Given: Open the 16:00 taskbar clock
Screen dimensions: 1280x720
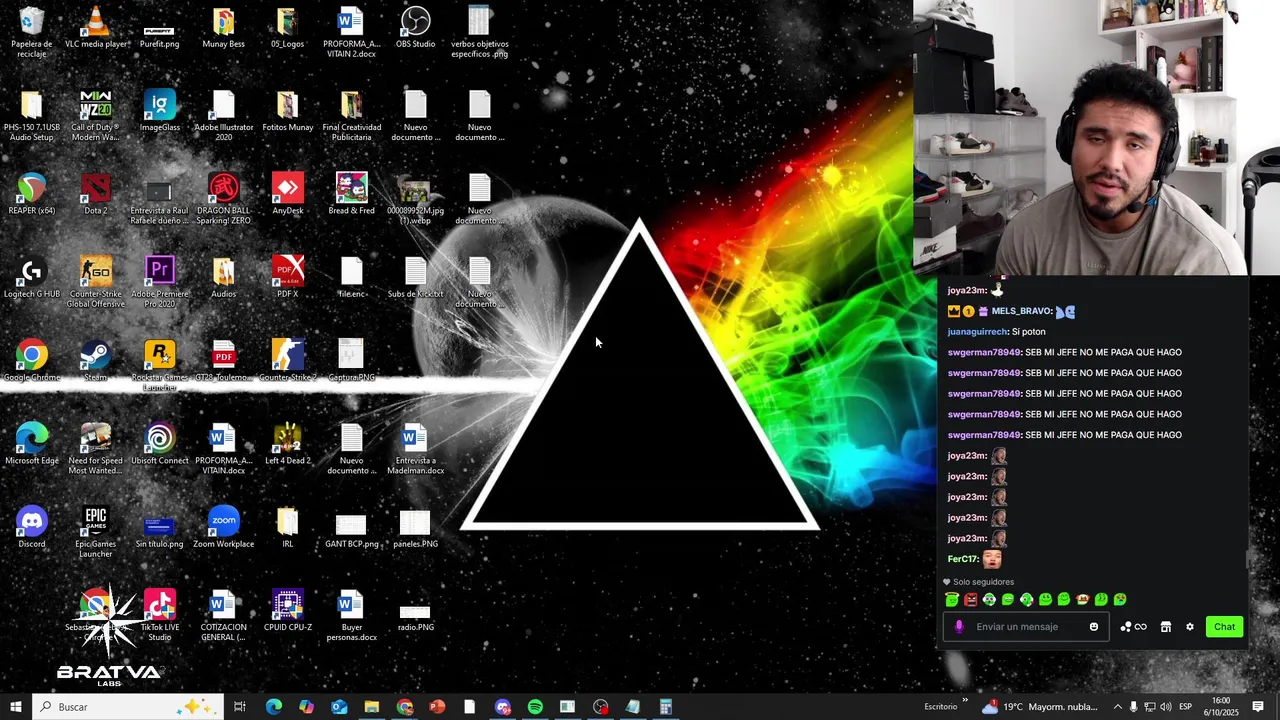Looking at the screenshot, I should (x=1221, y=707).
